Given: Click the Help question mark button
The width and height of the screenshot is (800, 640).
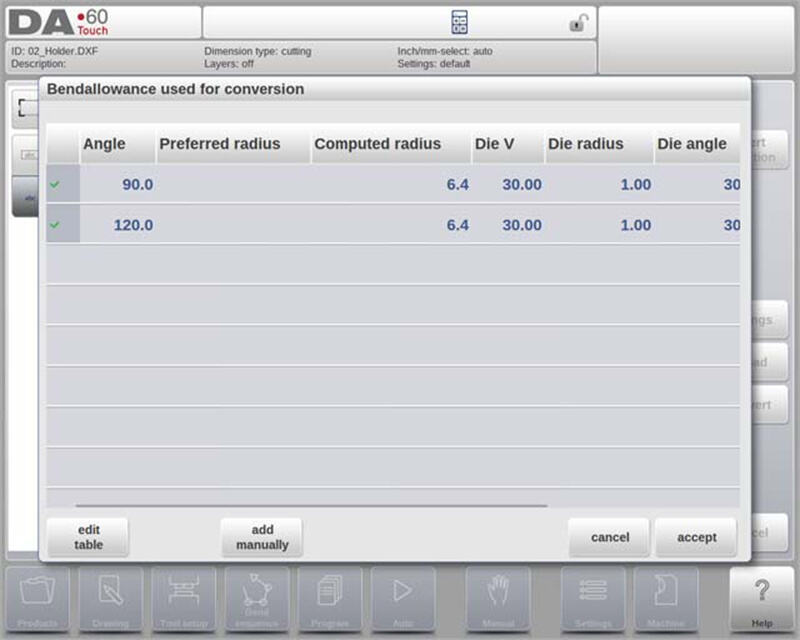Looking at the screenshot, I should [763, 597].
